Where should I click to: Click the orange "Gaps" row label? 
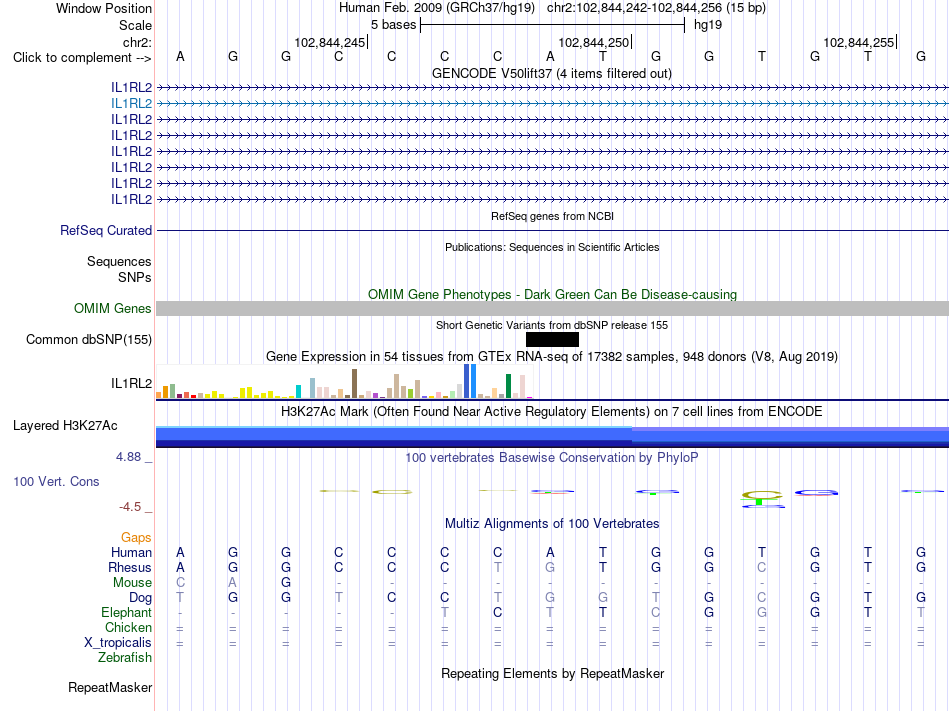point(136,538)
